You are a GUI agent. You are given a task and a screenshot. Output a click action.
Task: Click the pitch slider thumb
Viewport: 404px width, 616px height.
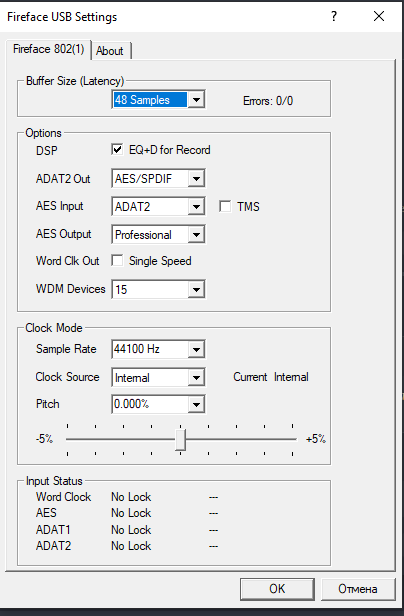click(x=180, y=440)
